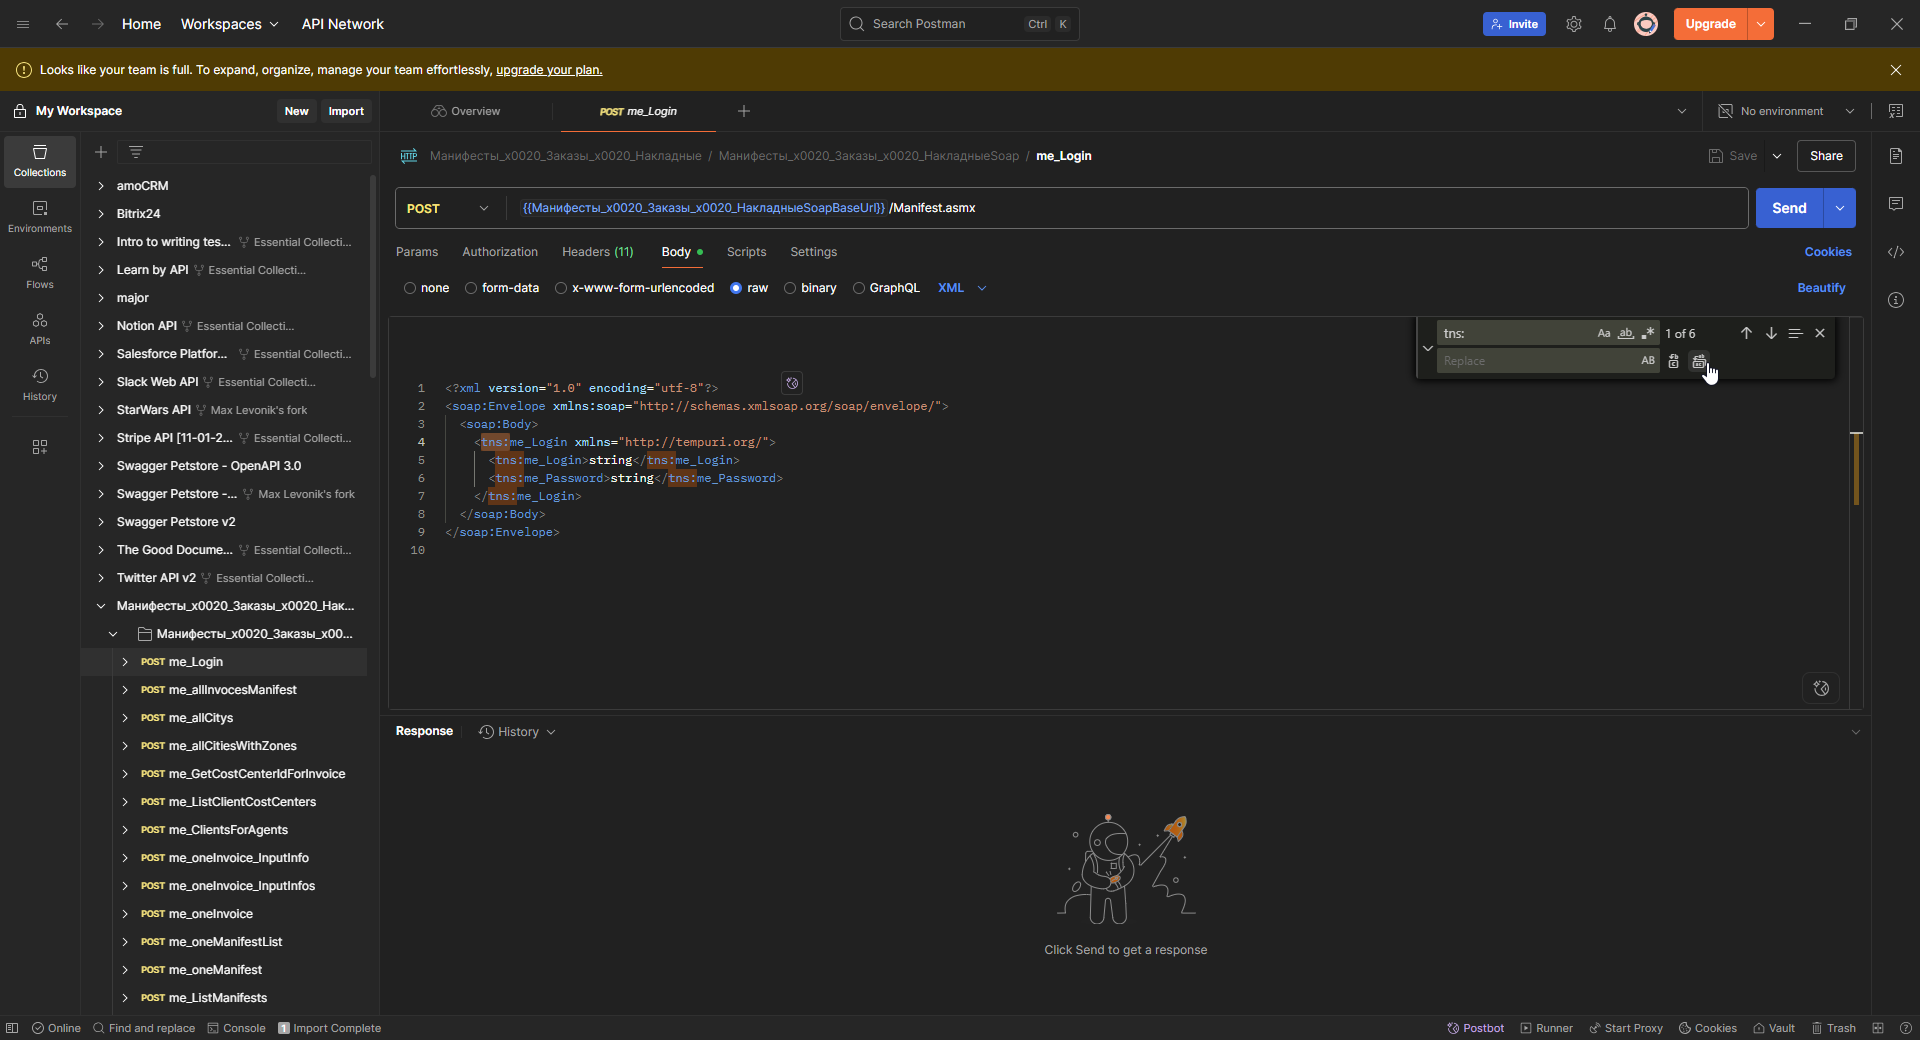This screenshot has height=1040, width=1920.
Task: Open the request info icon in right sidebar
Action: (x=1896, y=300)
